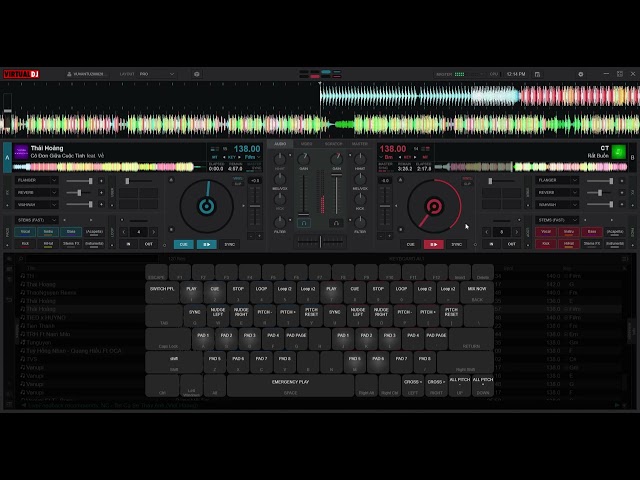This screenshot has width=640, height=480.
Task: Halve loop size on left deck
Action: click(x=124, y=232)
